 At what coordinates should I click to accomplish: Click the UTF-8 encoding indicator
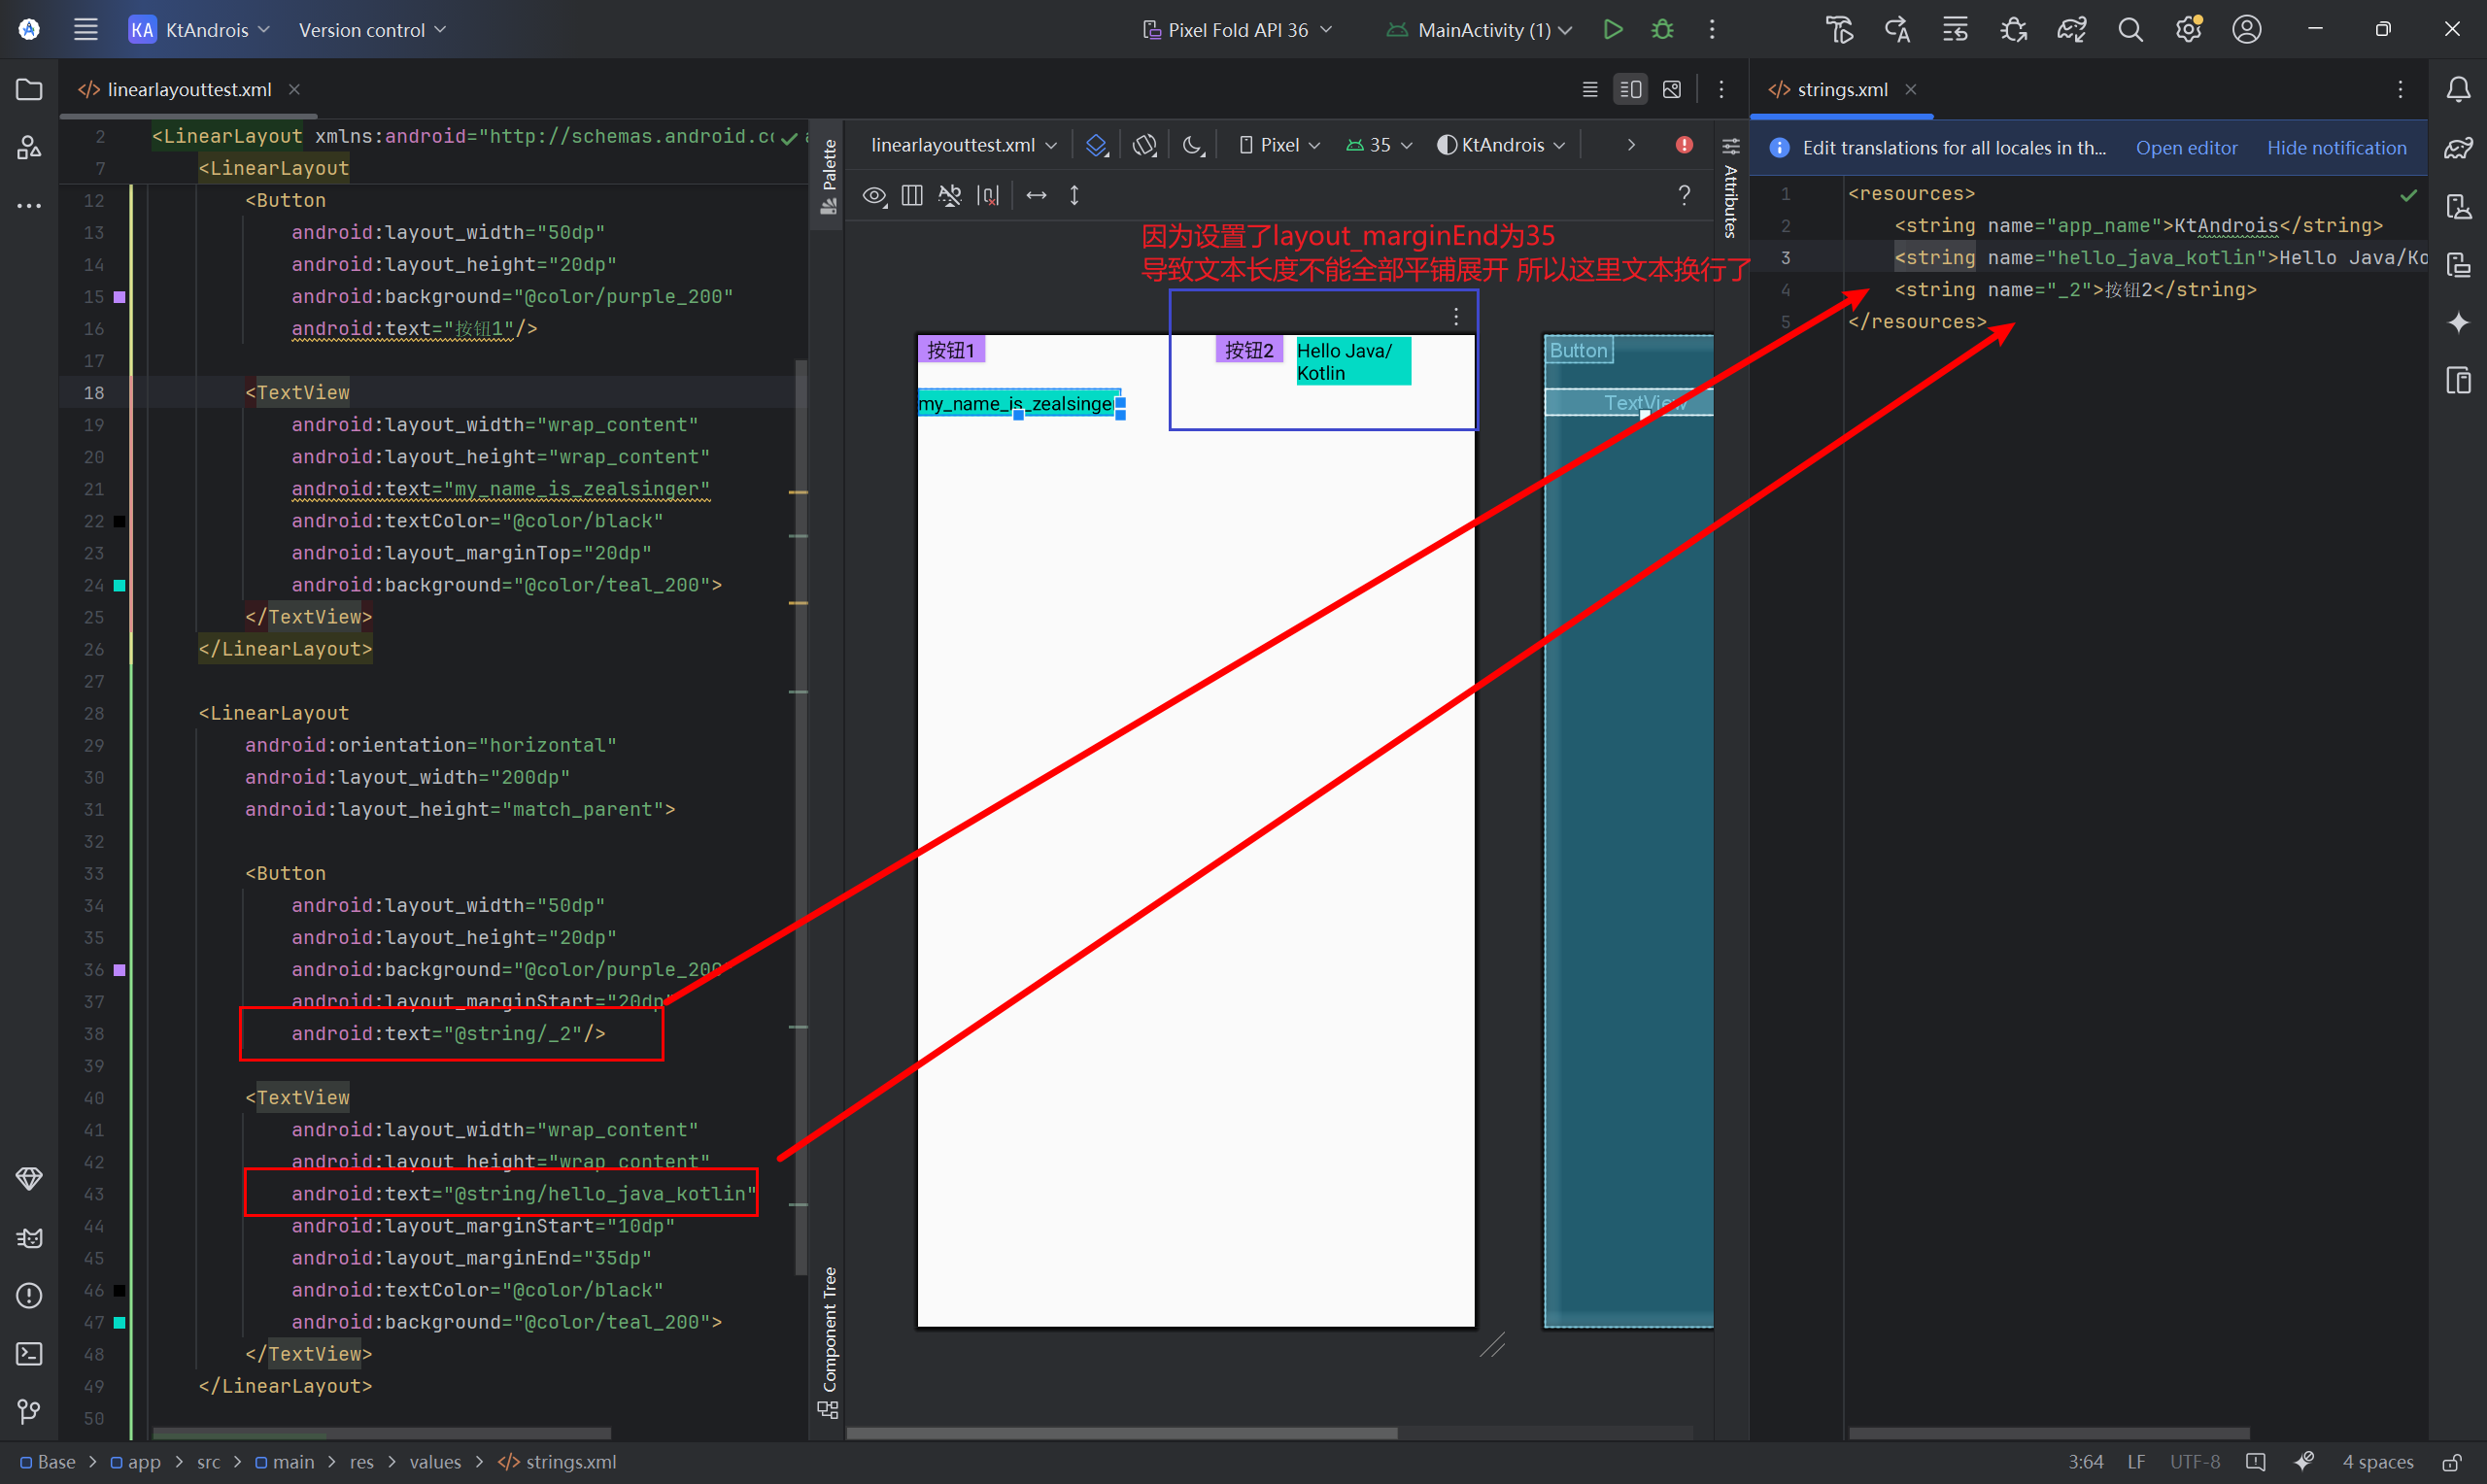click(2194, 1462)
